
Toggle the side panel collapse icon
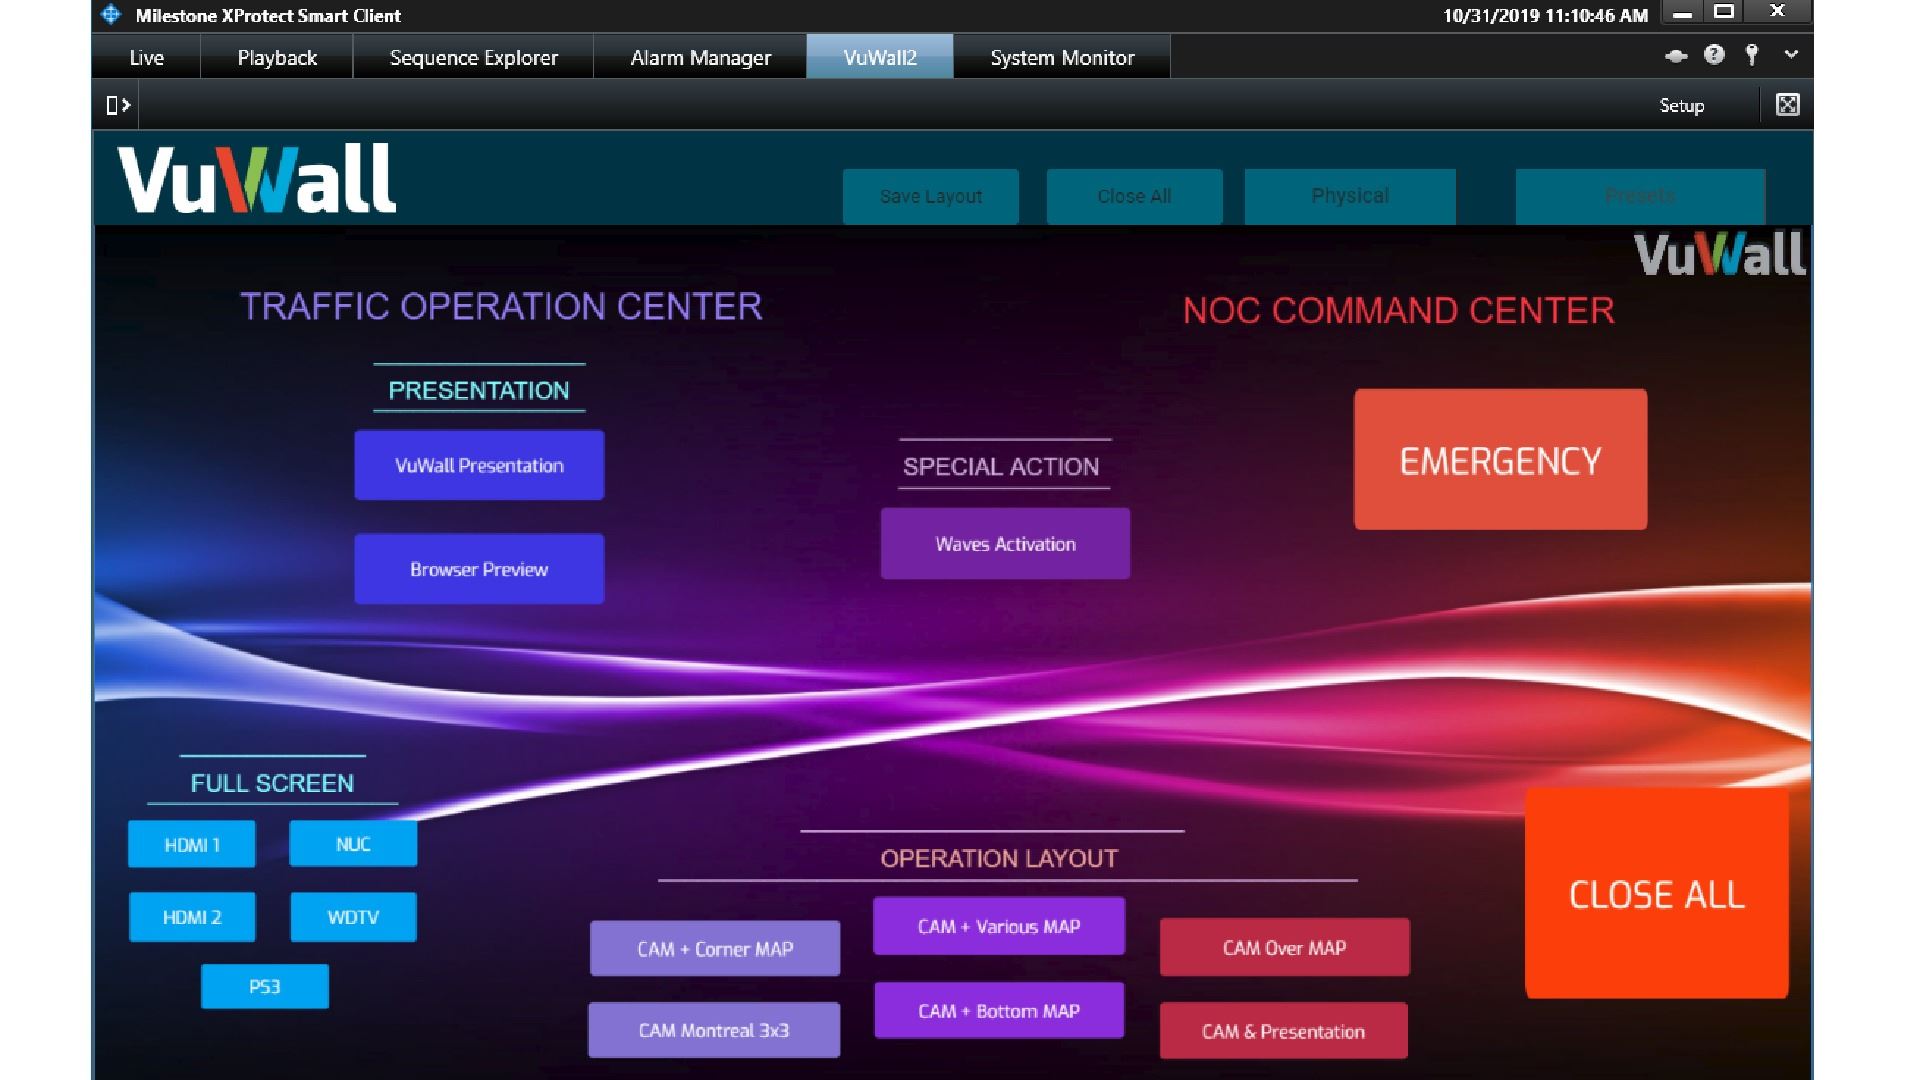coord(118,105)
